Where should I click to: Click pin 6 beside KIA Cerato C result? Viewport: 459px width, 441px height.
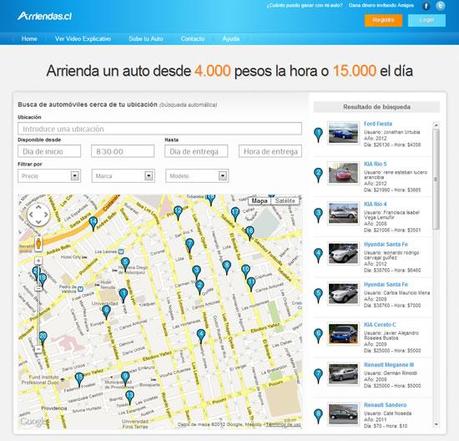318,335
